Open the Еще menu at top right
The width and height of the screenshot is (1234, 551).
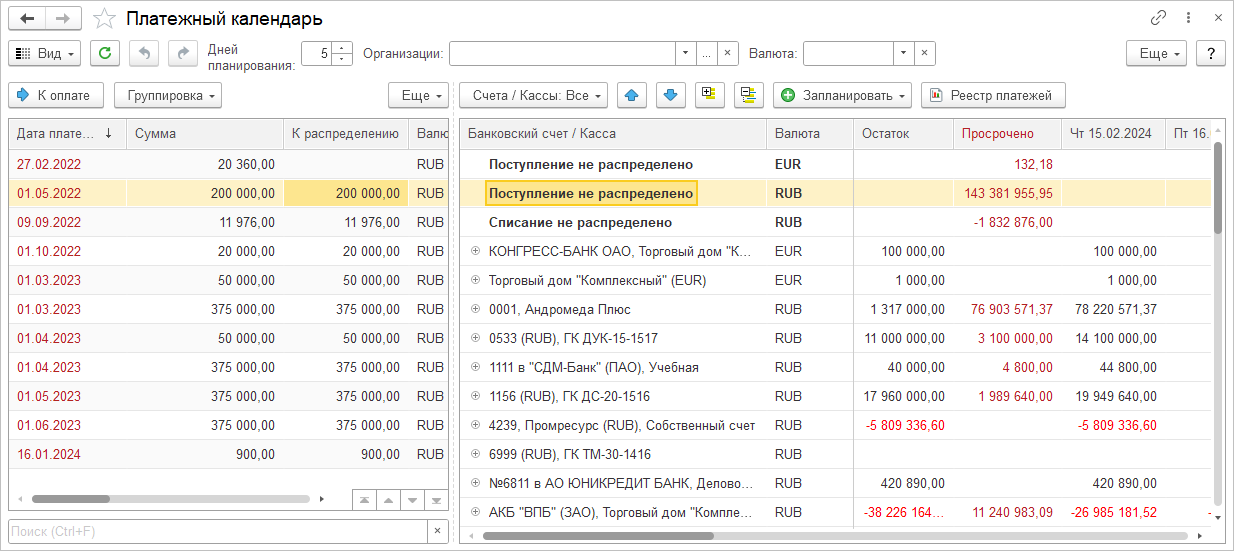point(1155,53)
